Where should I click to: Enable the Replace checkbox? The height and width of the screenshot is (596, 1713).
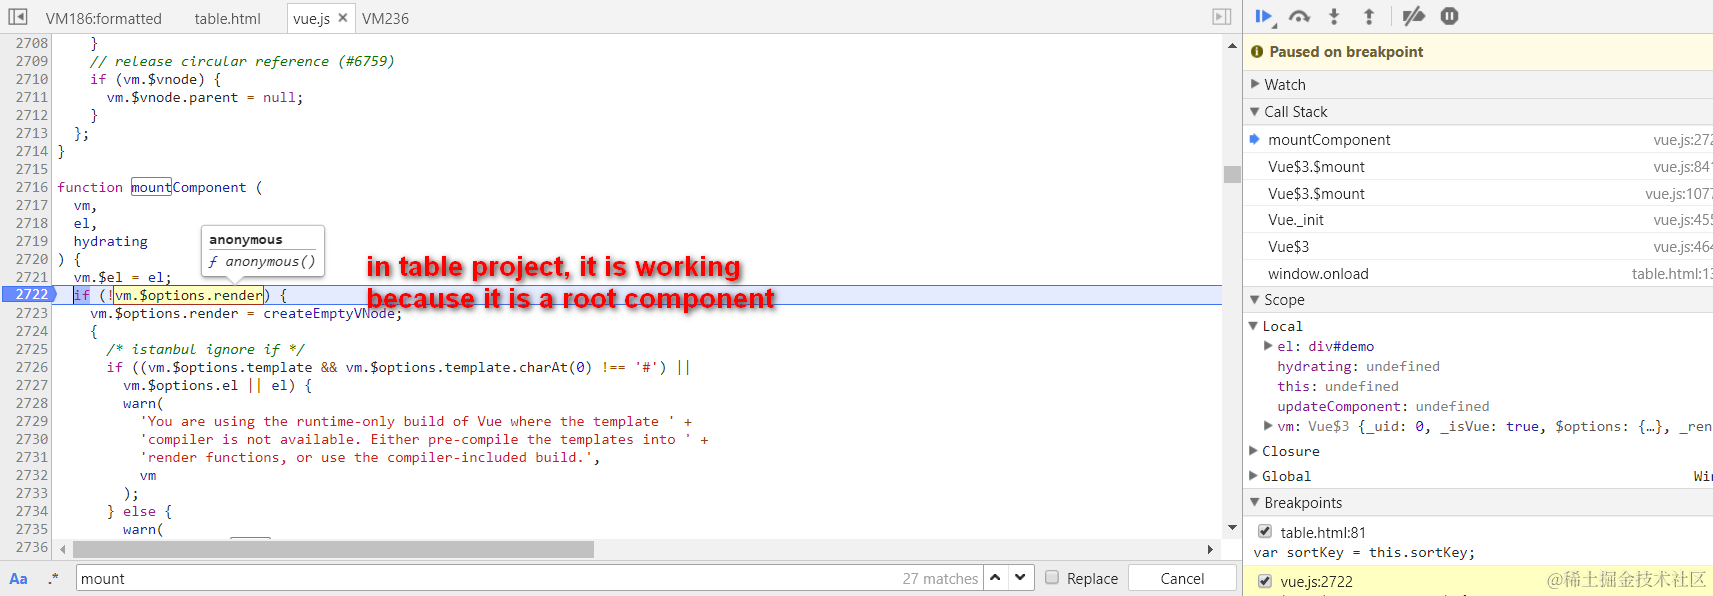[x=1052, y=577]
